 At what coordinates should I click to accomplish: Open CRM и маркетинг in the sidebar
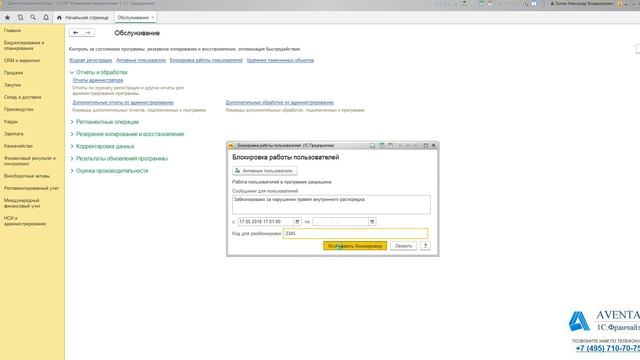[22, 60]
